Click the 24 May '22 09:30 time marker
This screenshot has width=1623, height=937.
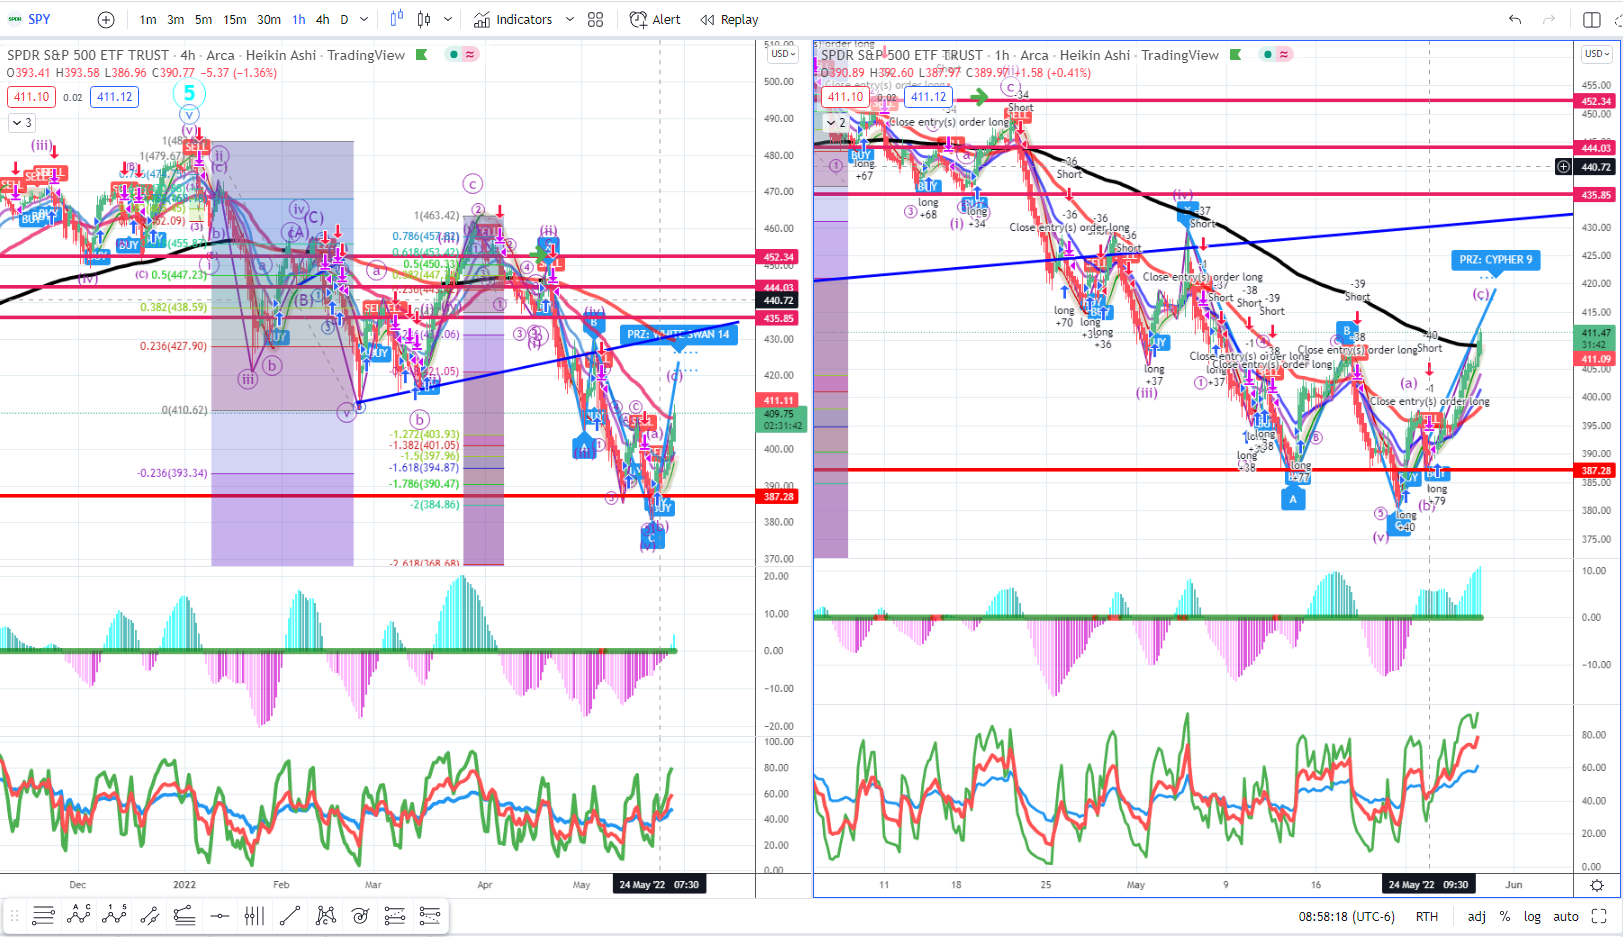pos(1428,885)
